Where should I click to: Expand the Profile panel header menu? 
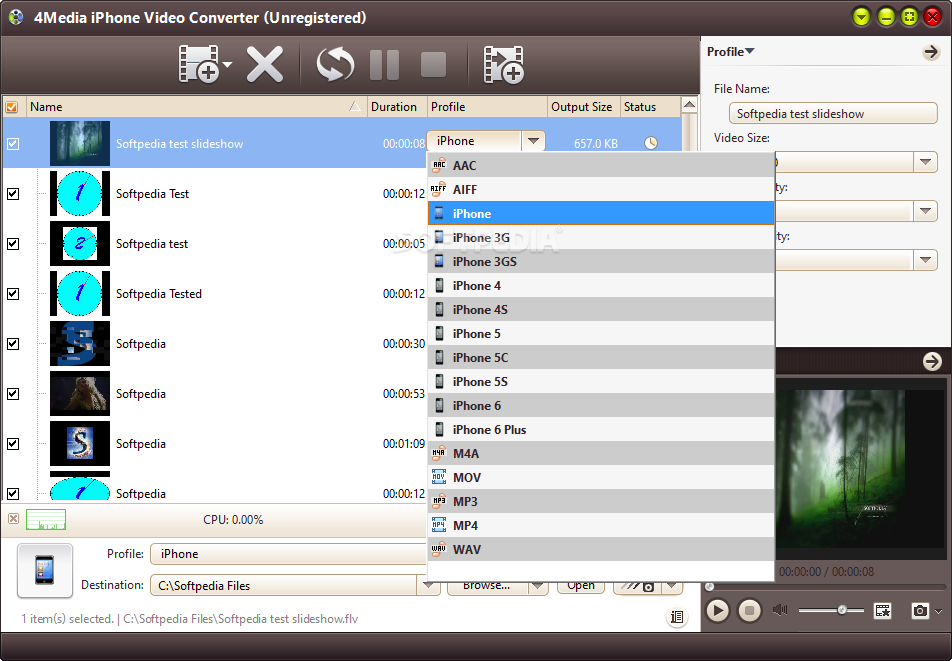tap(730, 52)
